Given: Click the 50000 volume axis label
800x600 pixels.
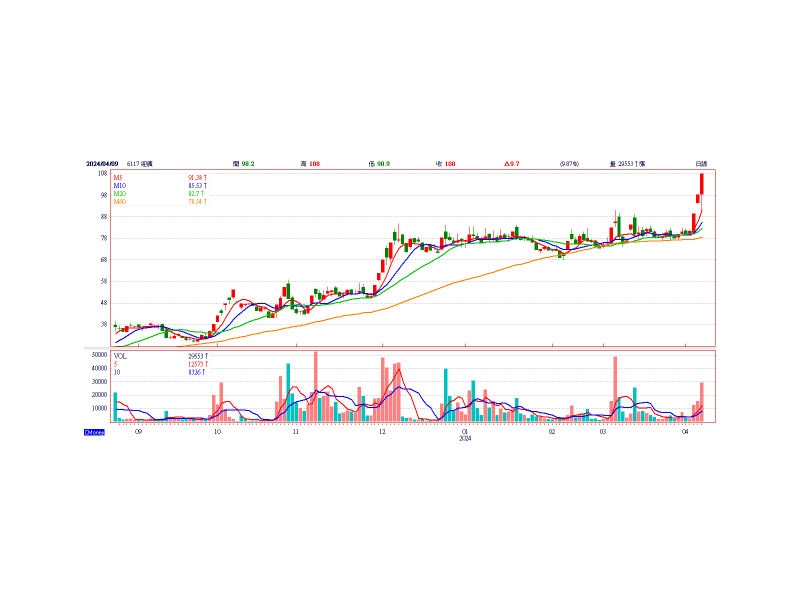Looking at the screenshot, I should tap(98, 354).
